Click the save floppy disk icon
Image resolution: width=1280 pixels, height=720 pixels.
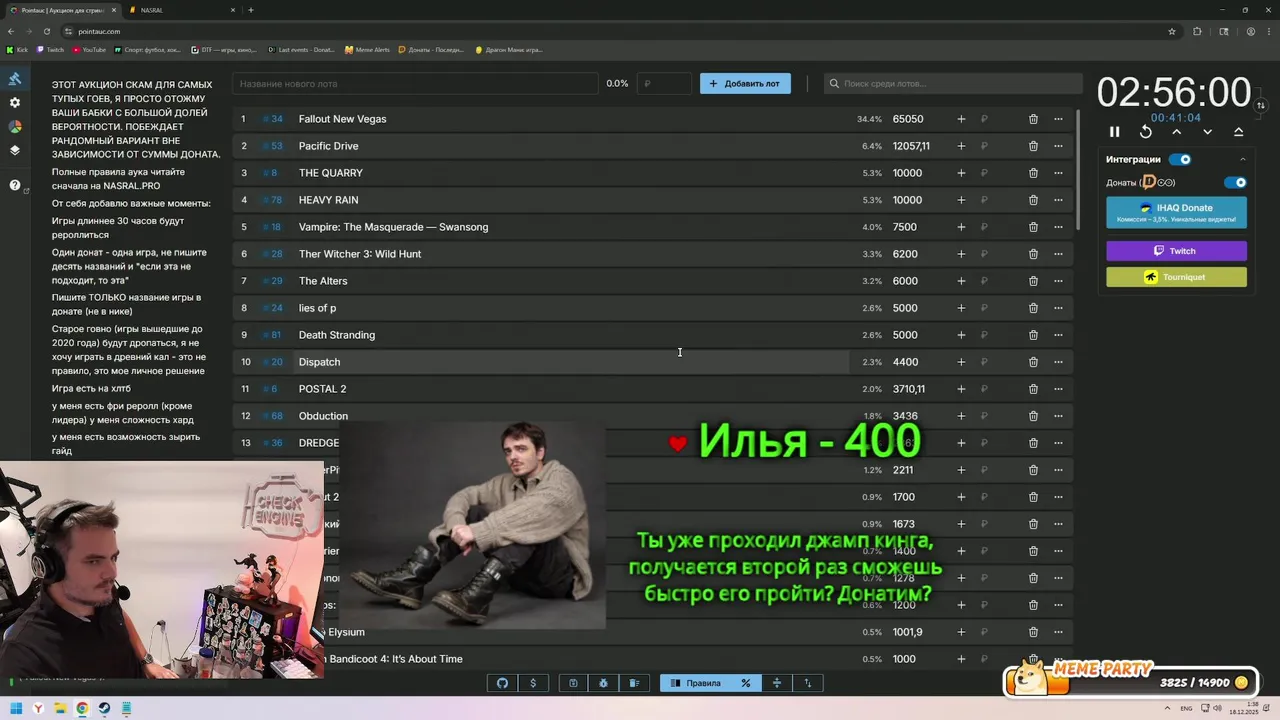(x=573, y=683)
